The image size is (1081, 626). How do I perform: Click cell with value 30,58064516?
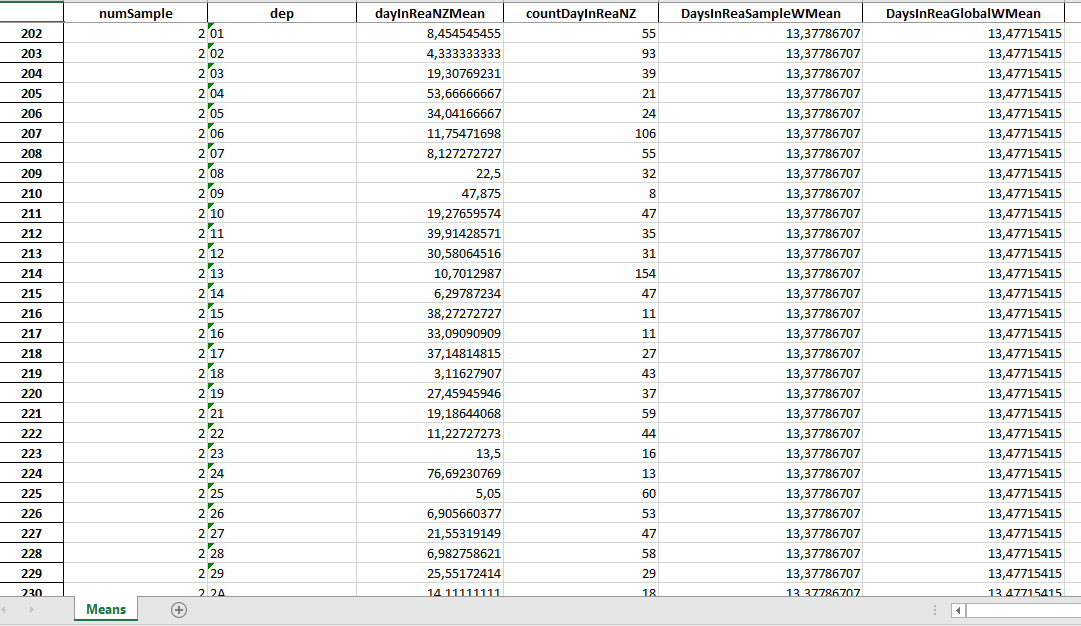pyautogui.click(x=430, y=254)
